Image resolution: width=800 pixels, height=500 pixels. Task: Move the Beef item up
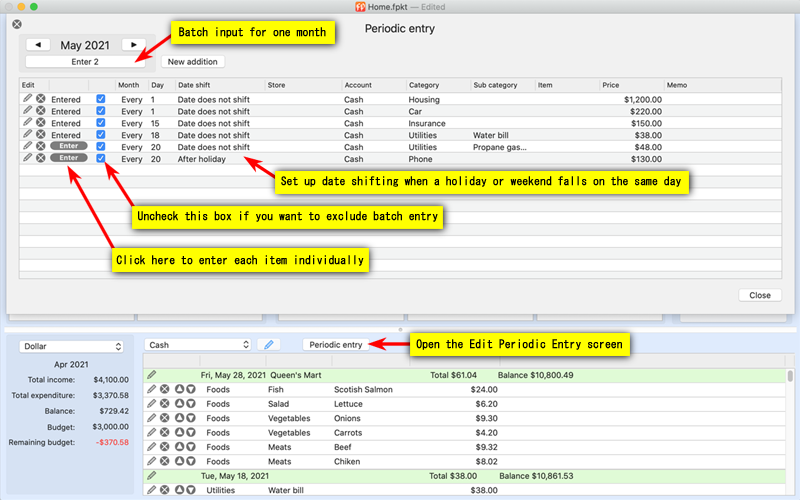[x=179, y=446]
